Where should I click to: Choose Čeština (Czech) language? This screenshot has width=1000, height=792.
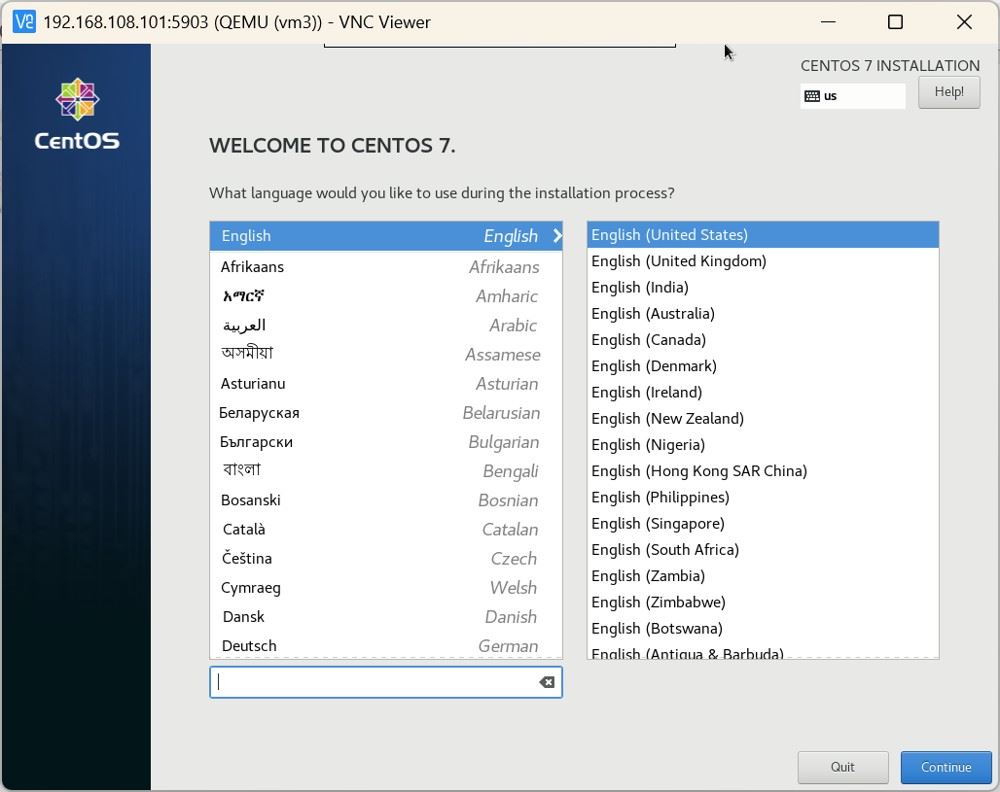(x=386, y=559)
